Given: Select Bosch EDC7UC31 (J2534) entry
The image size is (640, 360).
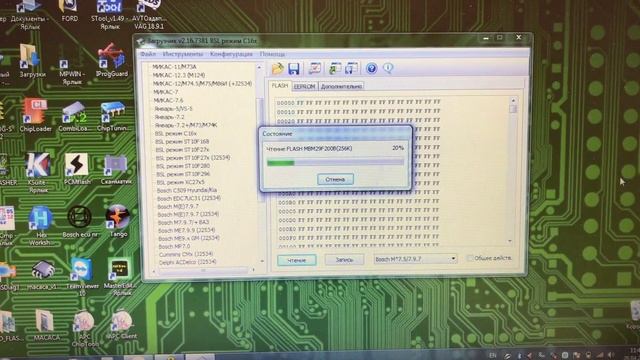Looking at the screenshot, I should (189, 198).
